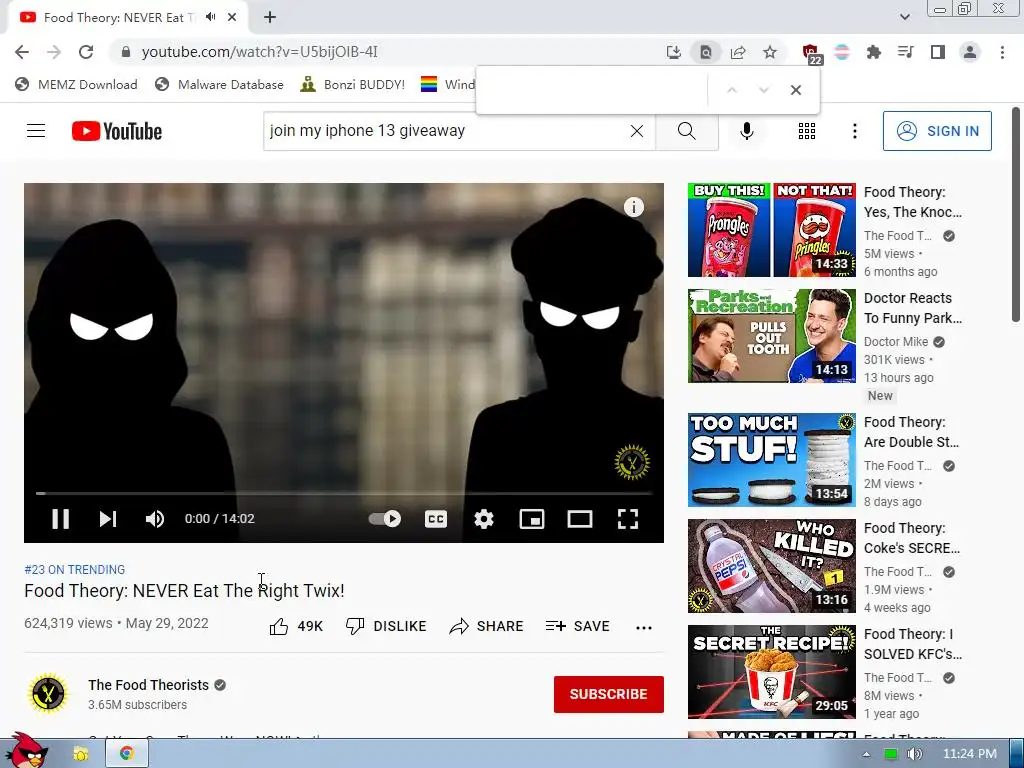The image size is (1024, 768).
Task: Click the YouTube search magnifier button
Action: [x=686, y=131]
